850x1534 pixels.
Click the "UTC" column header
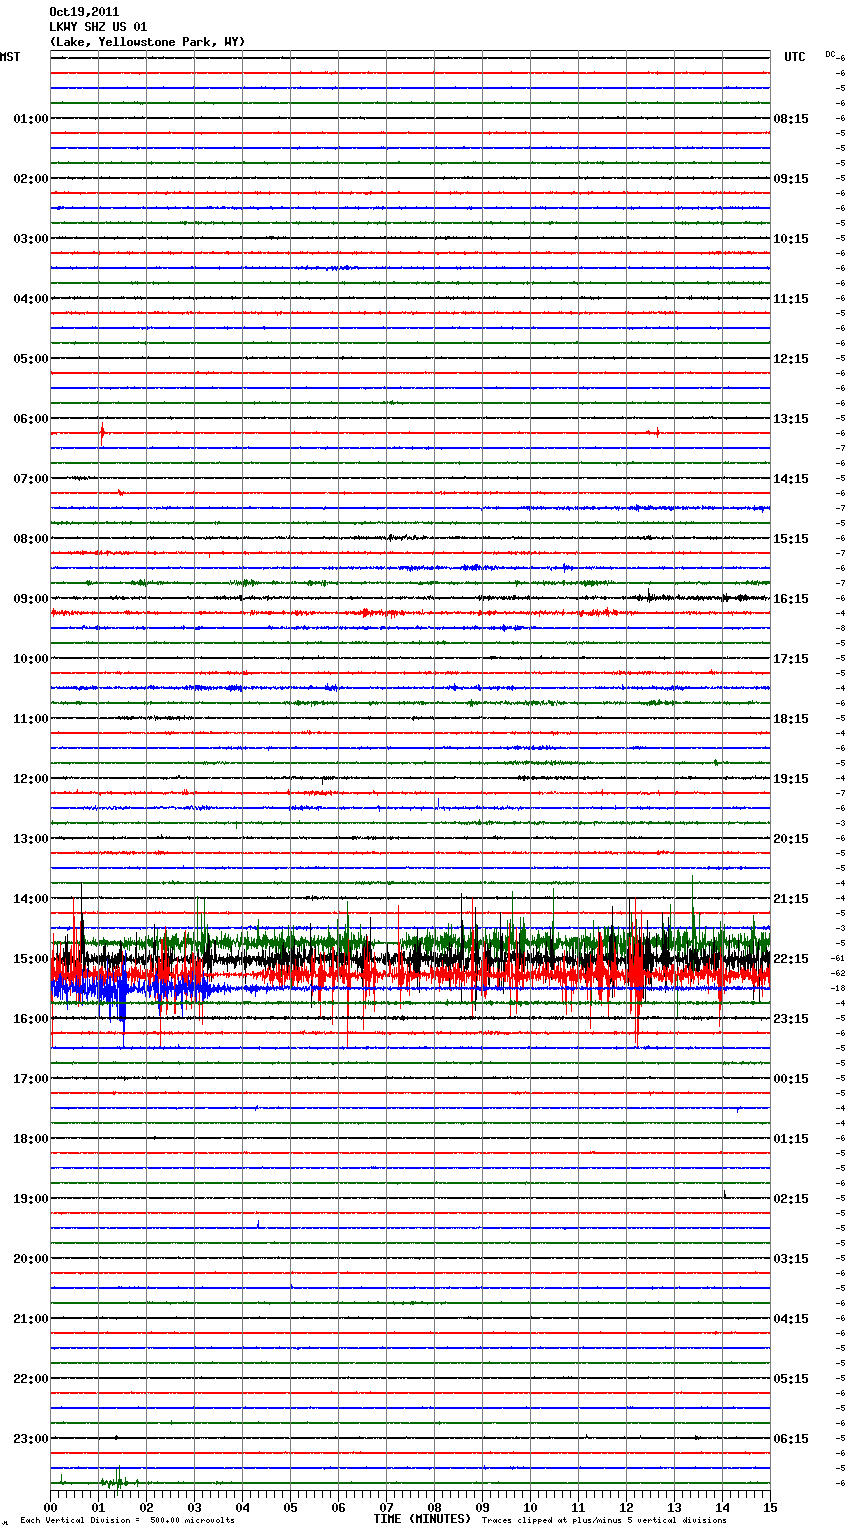click(795, 57)
